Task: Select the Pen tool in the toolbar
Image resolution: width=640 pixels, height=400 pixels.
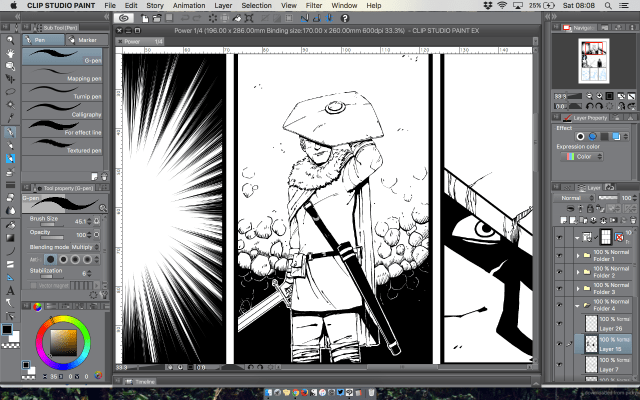Action: (x=10, y=132)
